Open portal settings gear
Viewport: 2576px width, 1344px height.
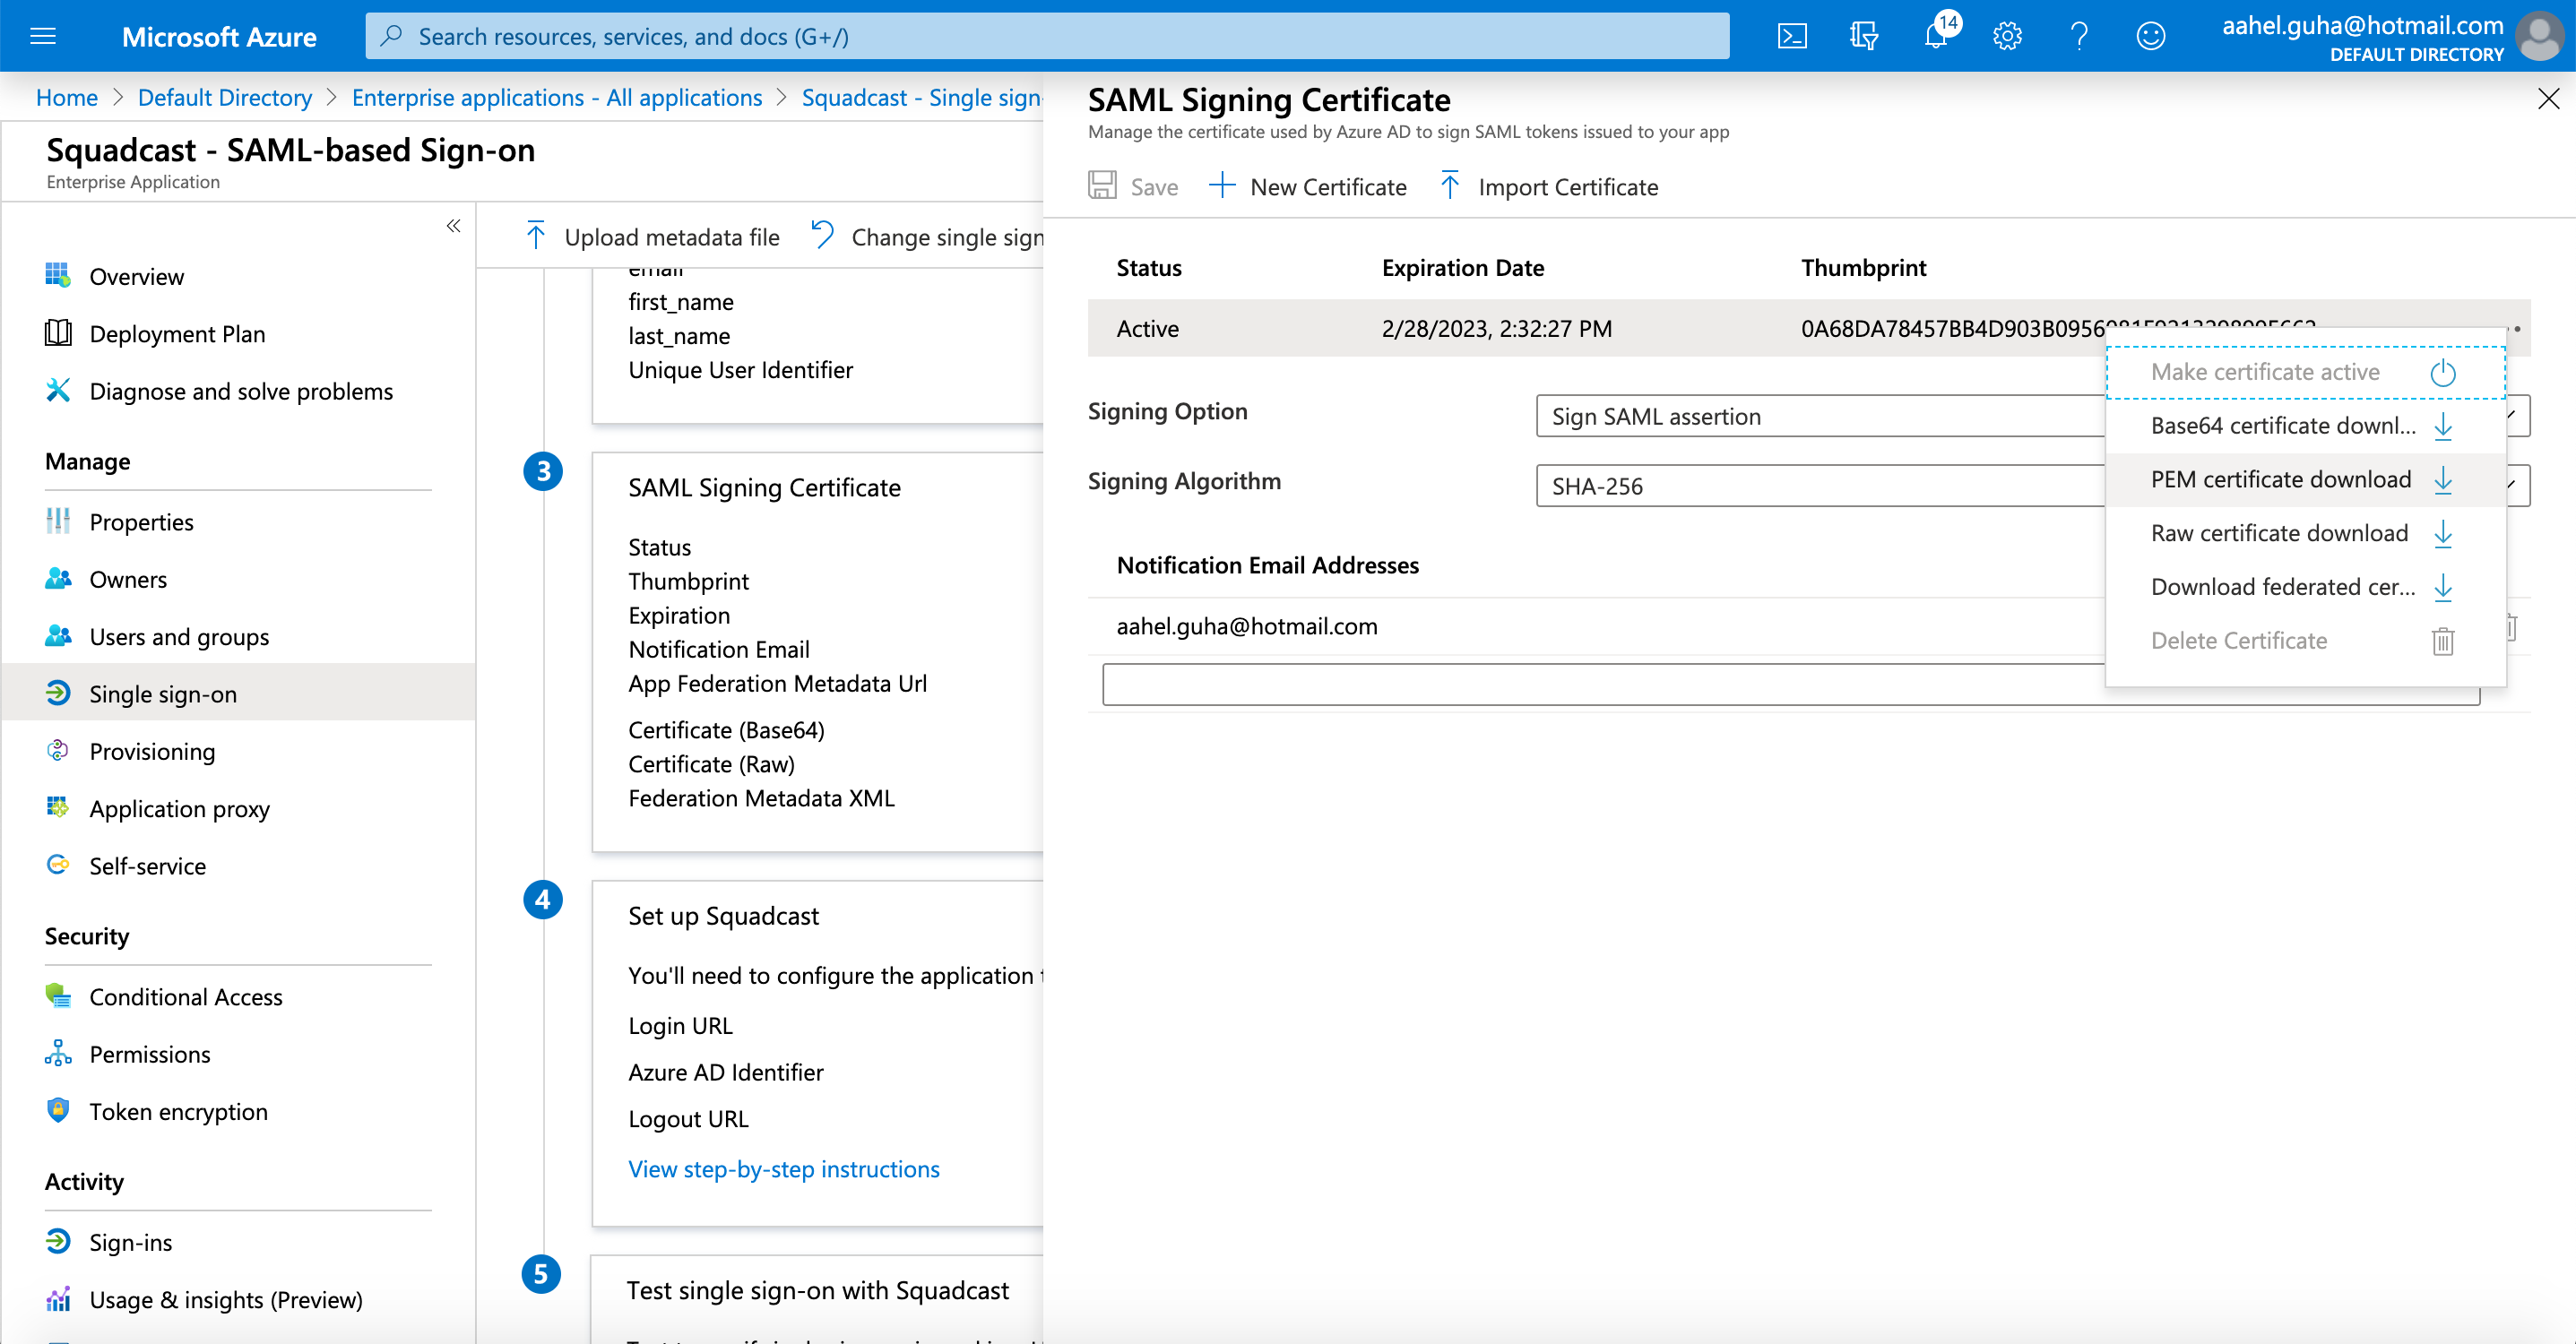click(x=2007, y=37)
